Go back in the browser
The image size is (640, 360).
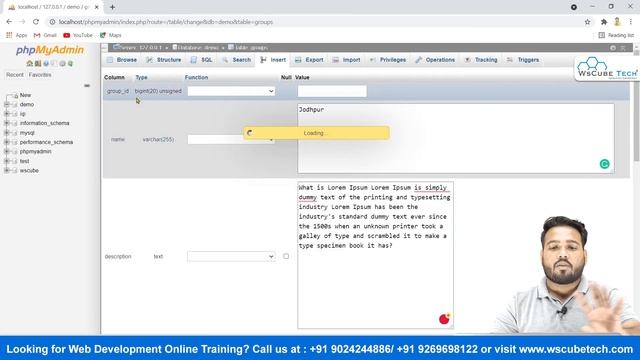(x=9, y=22)
